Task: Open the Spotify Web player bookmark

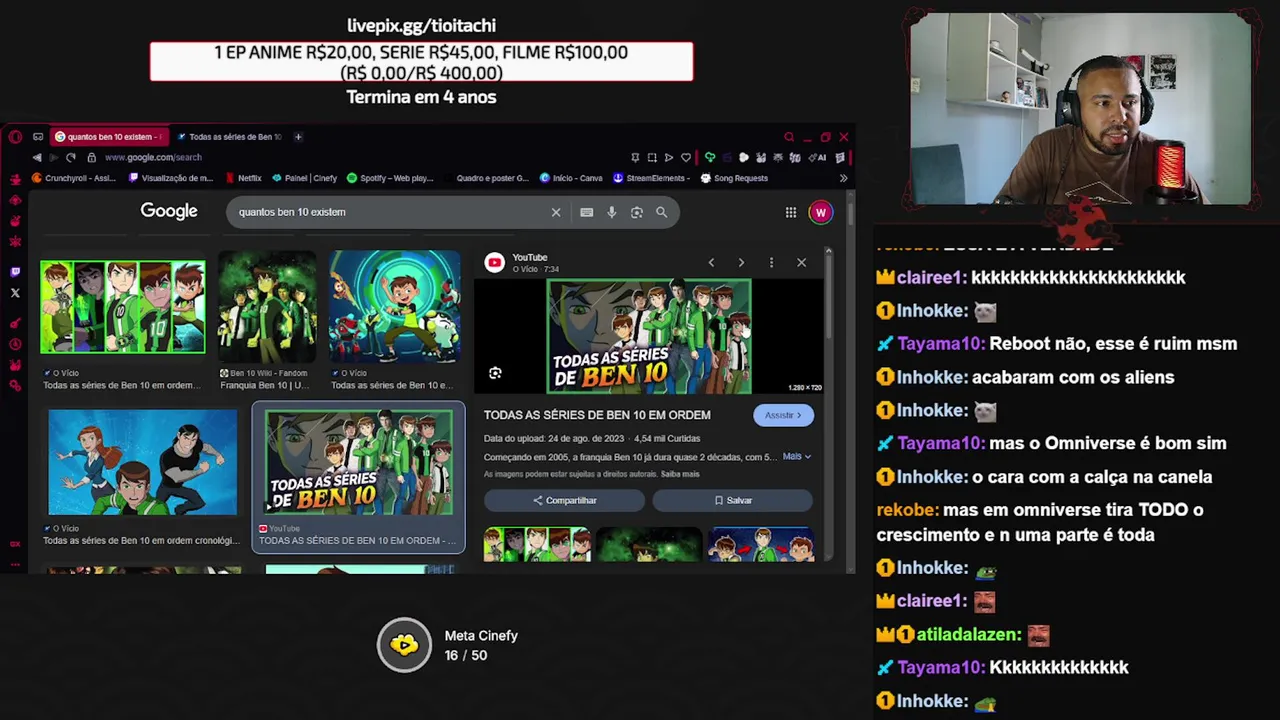Action: [x=390, y=178]
